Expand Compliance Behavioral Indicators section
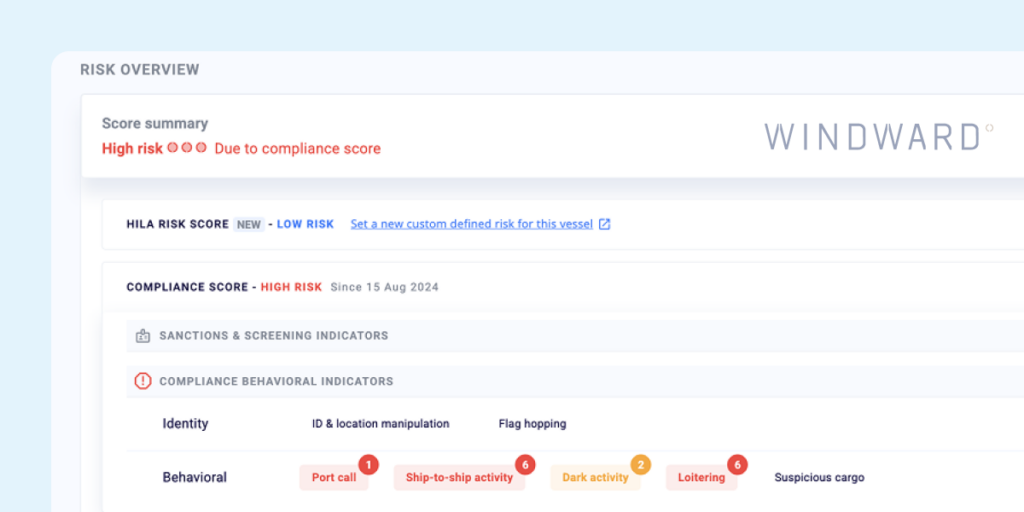The width and height of the screenshot is (1024, 512). coord(575,381)
